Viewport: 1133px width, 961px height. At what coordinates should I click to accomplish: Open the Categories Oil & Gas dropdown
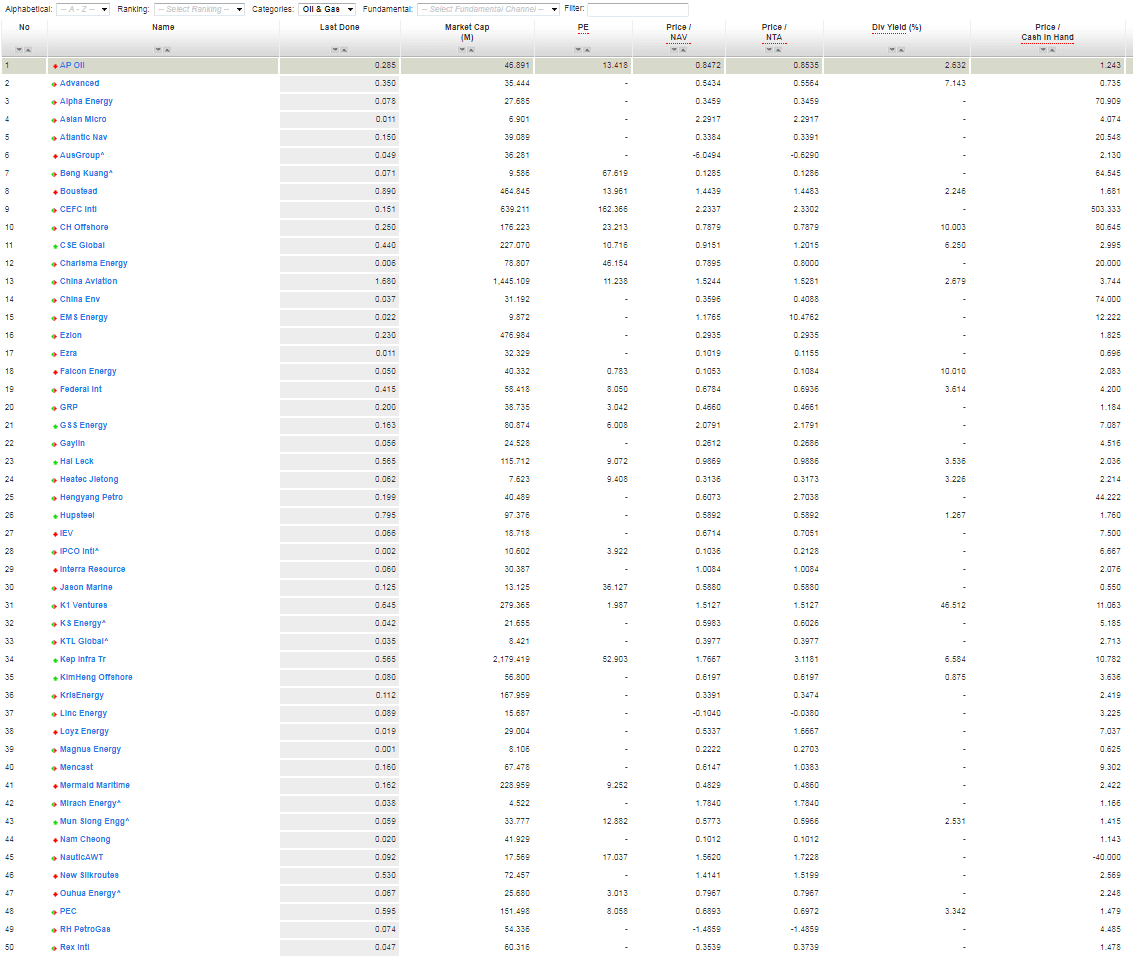pyautogui.click(x=327, y=9)
